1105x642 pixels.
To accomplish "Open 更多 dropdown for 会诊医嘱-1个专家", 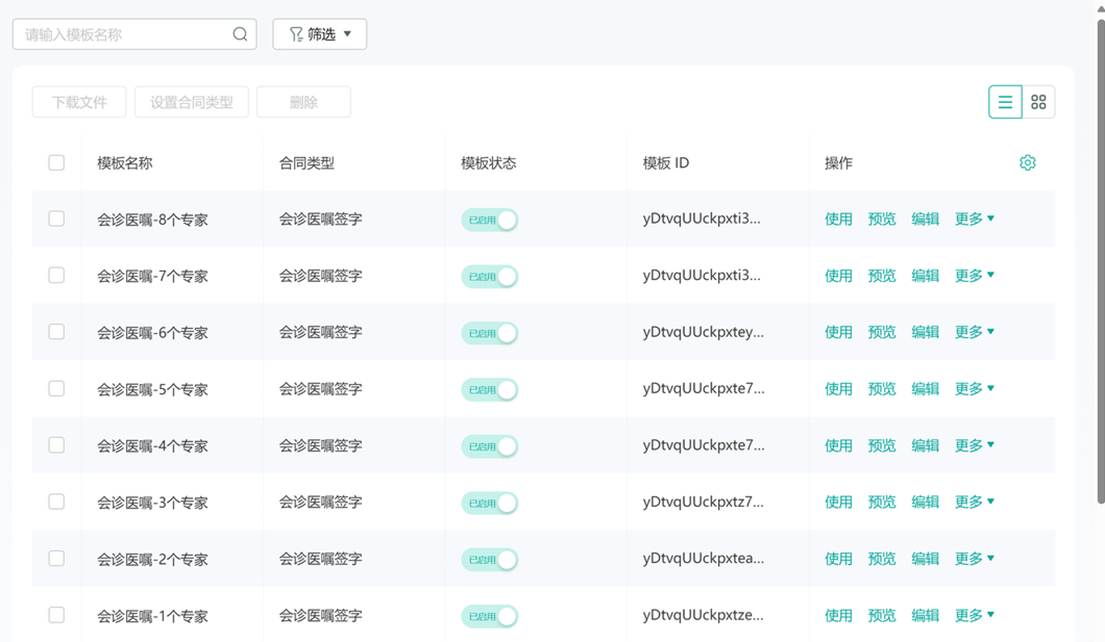I will coord(974,615).
